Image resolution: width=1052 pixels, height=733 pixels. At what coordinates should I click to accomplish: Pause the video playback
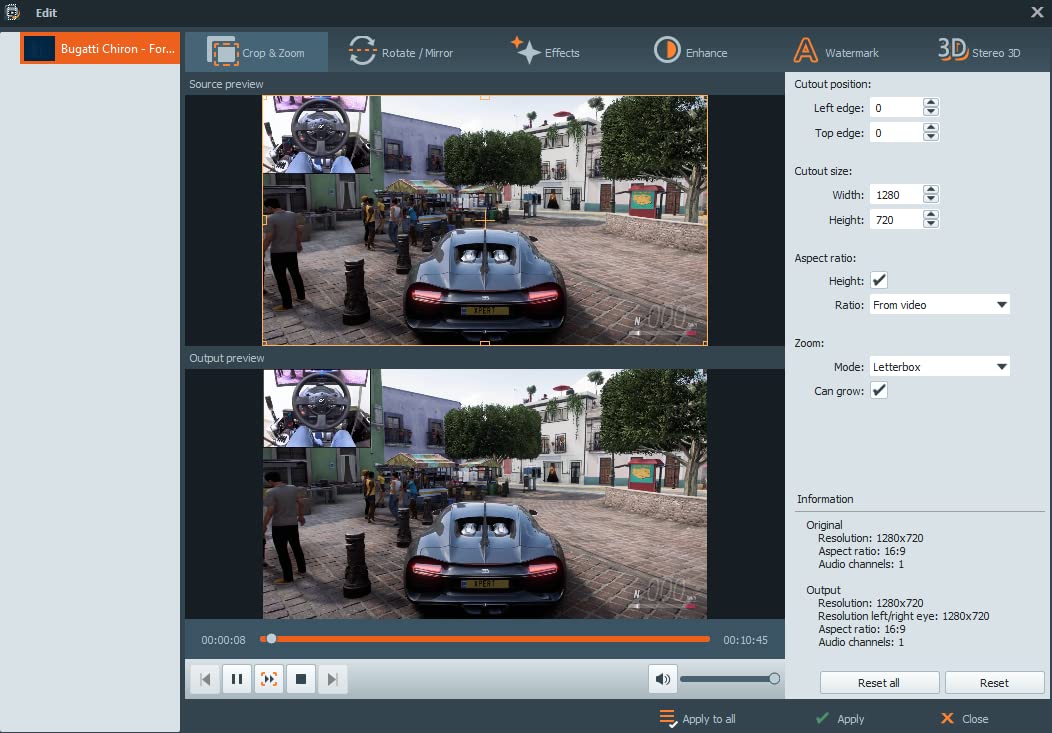(237, 679)
